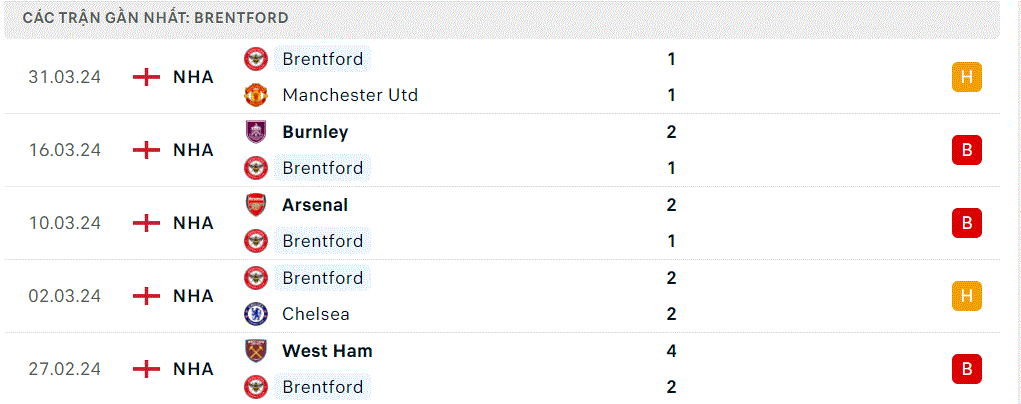Open the Burnley team link
The width and height of the screenshot is (1021, 404).
point(315,132)
